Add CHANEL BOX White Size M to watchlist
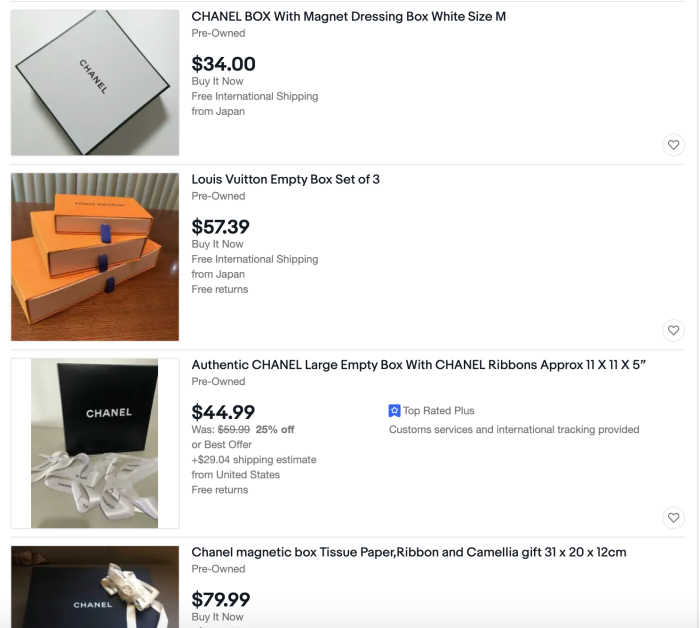The width and height of the screenshot is (700, 628). click(673, 145)
